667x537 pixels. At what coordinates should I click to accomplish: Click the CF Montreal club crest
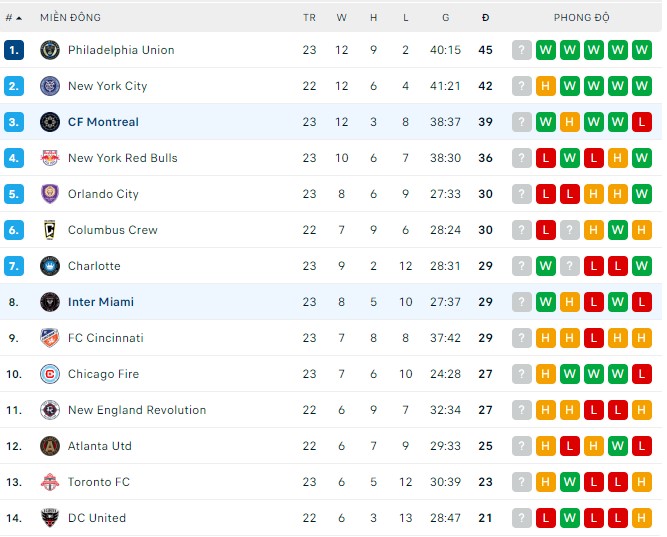50,122
